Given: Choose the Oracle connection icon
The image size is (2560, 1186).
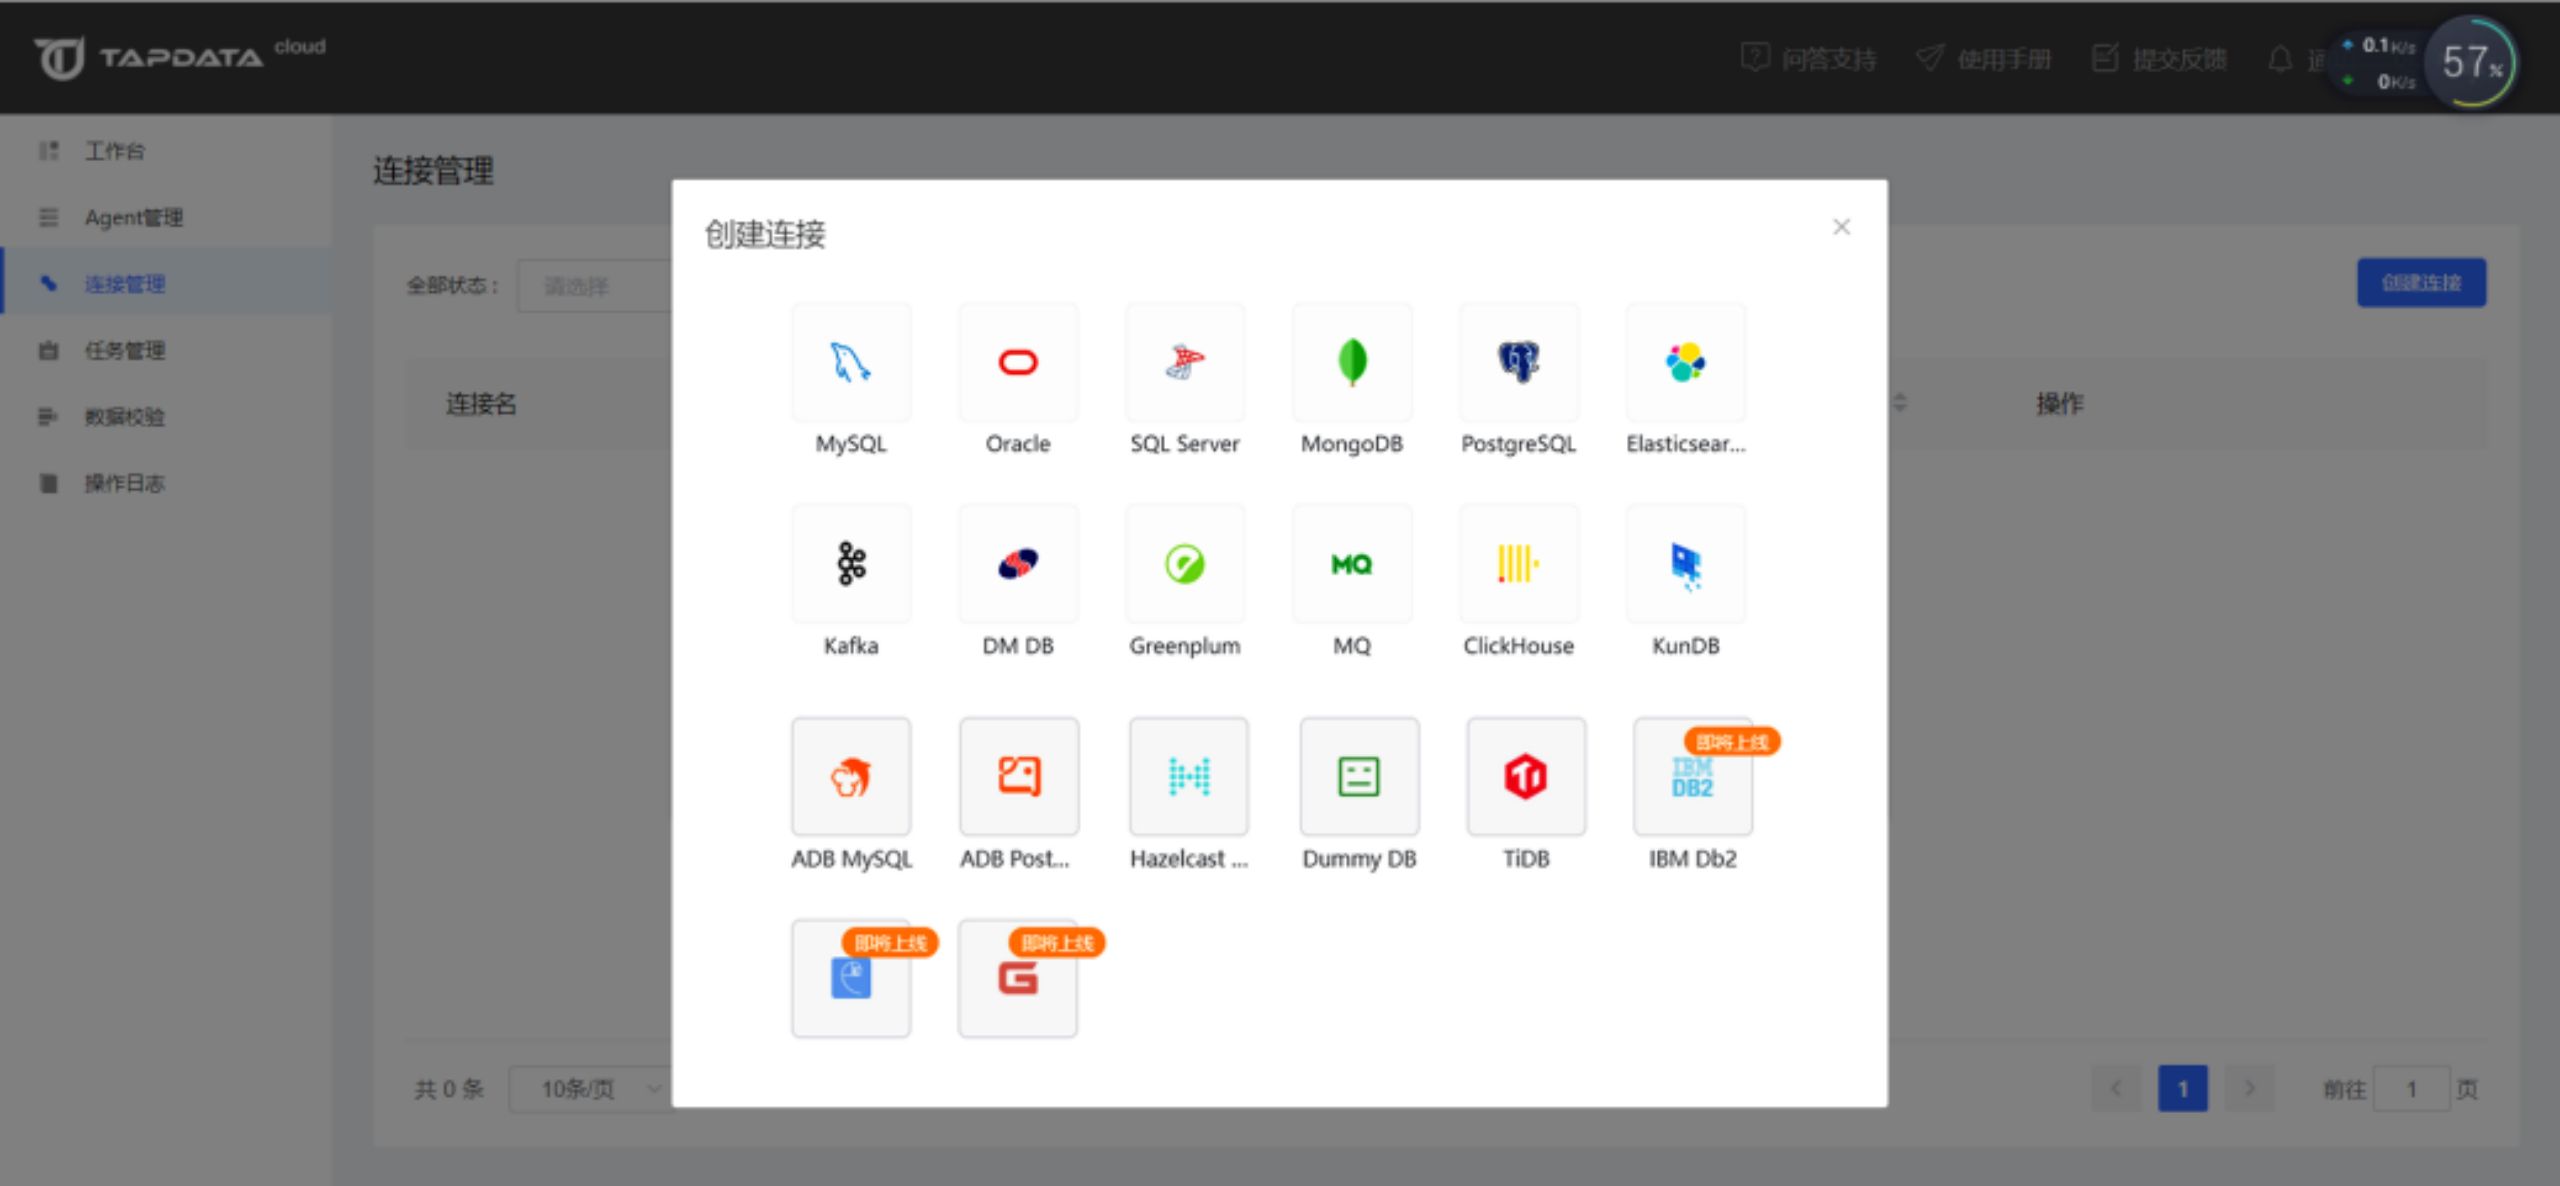Looking at the screenshot, I should tap(1017, 362).
